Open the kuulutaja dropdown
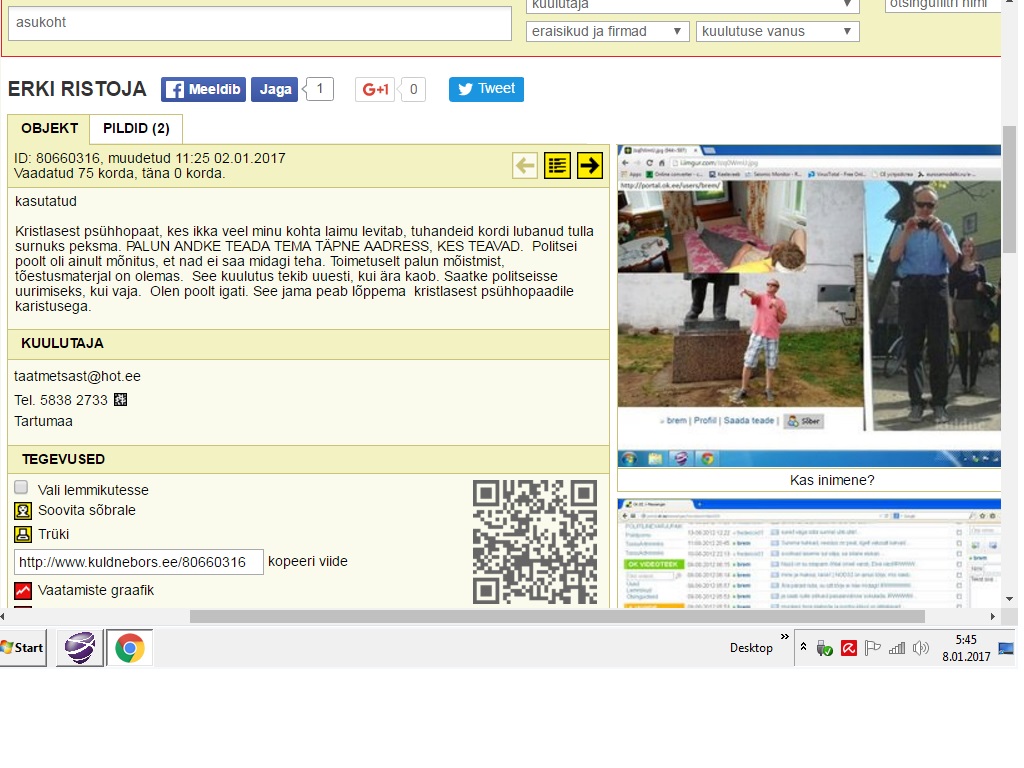The height and width of the screenshot is (768, 1024). click(693, 5)
